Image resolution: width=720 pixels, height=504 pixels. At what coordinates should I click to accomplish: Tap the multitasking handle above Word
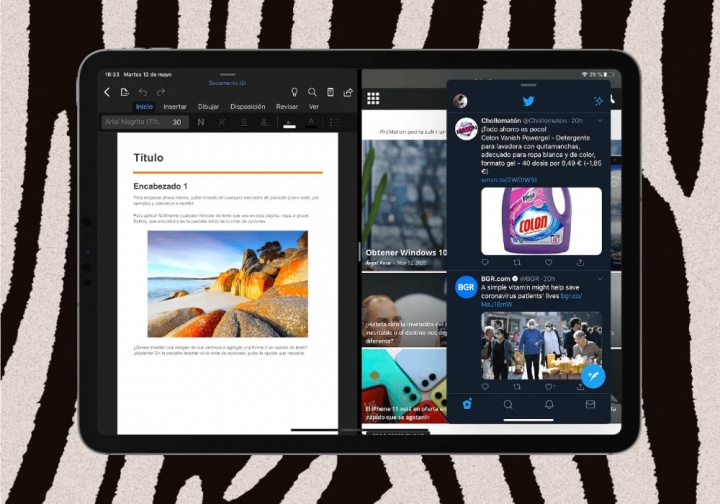[x=228, y=74]
